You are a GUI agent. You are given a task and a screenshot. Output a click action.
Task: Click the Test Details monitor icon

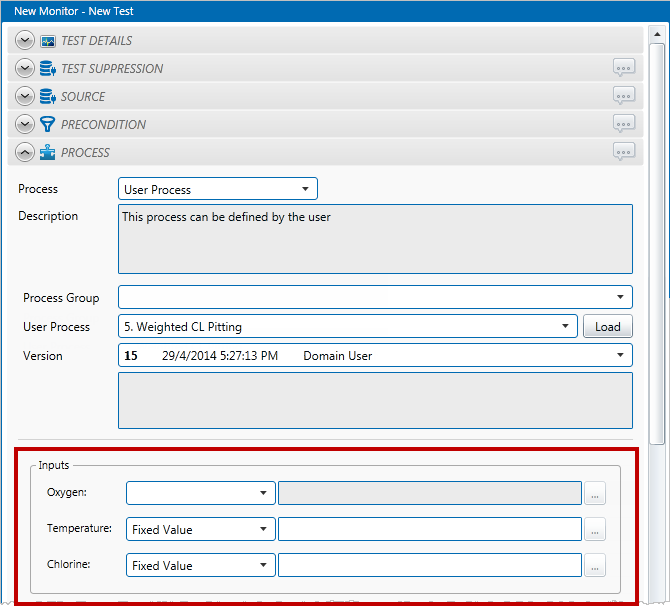(x=48, y=41)
